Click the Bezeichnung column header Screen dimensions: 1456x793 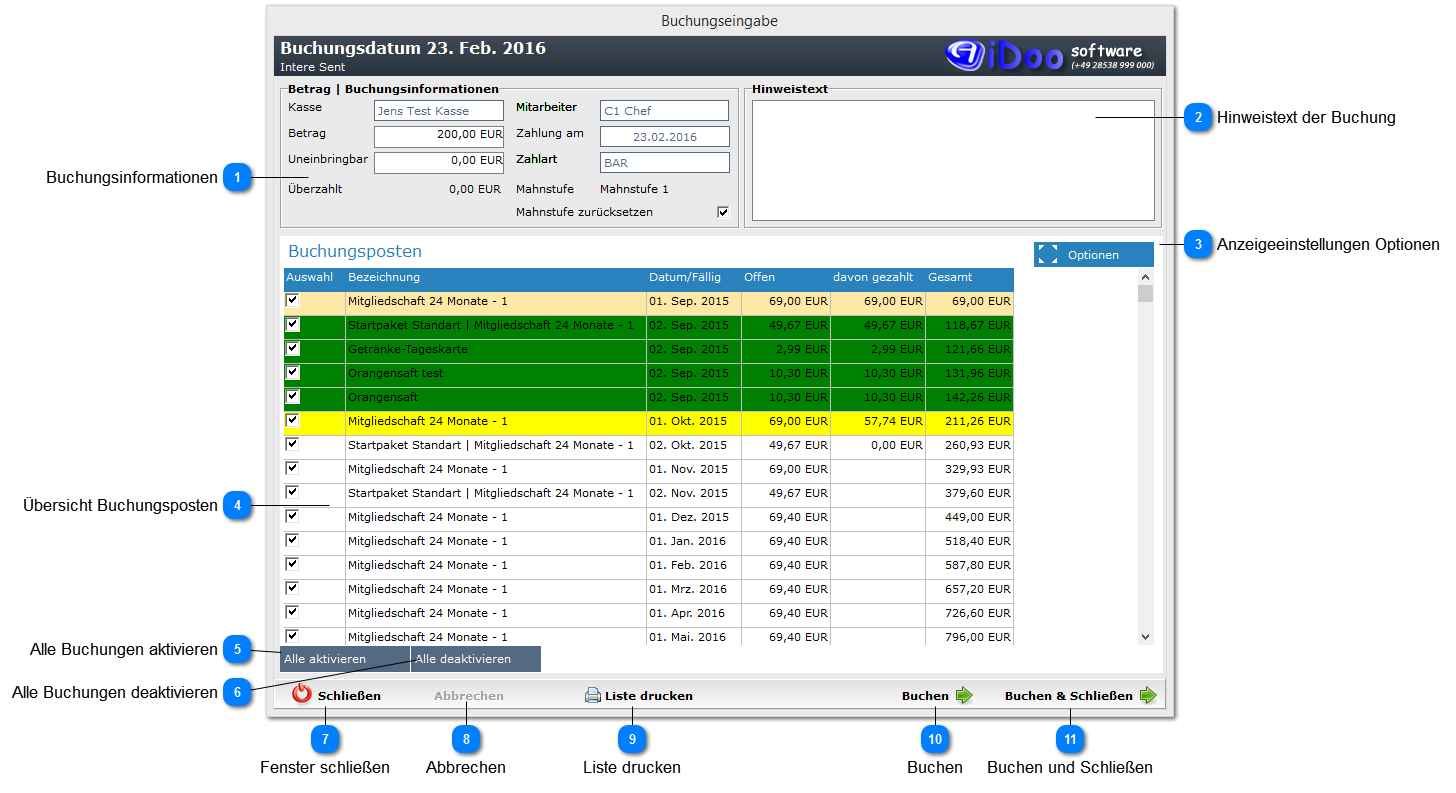(x=384, y=277)
